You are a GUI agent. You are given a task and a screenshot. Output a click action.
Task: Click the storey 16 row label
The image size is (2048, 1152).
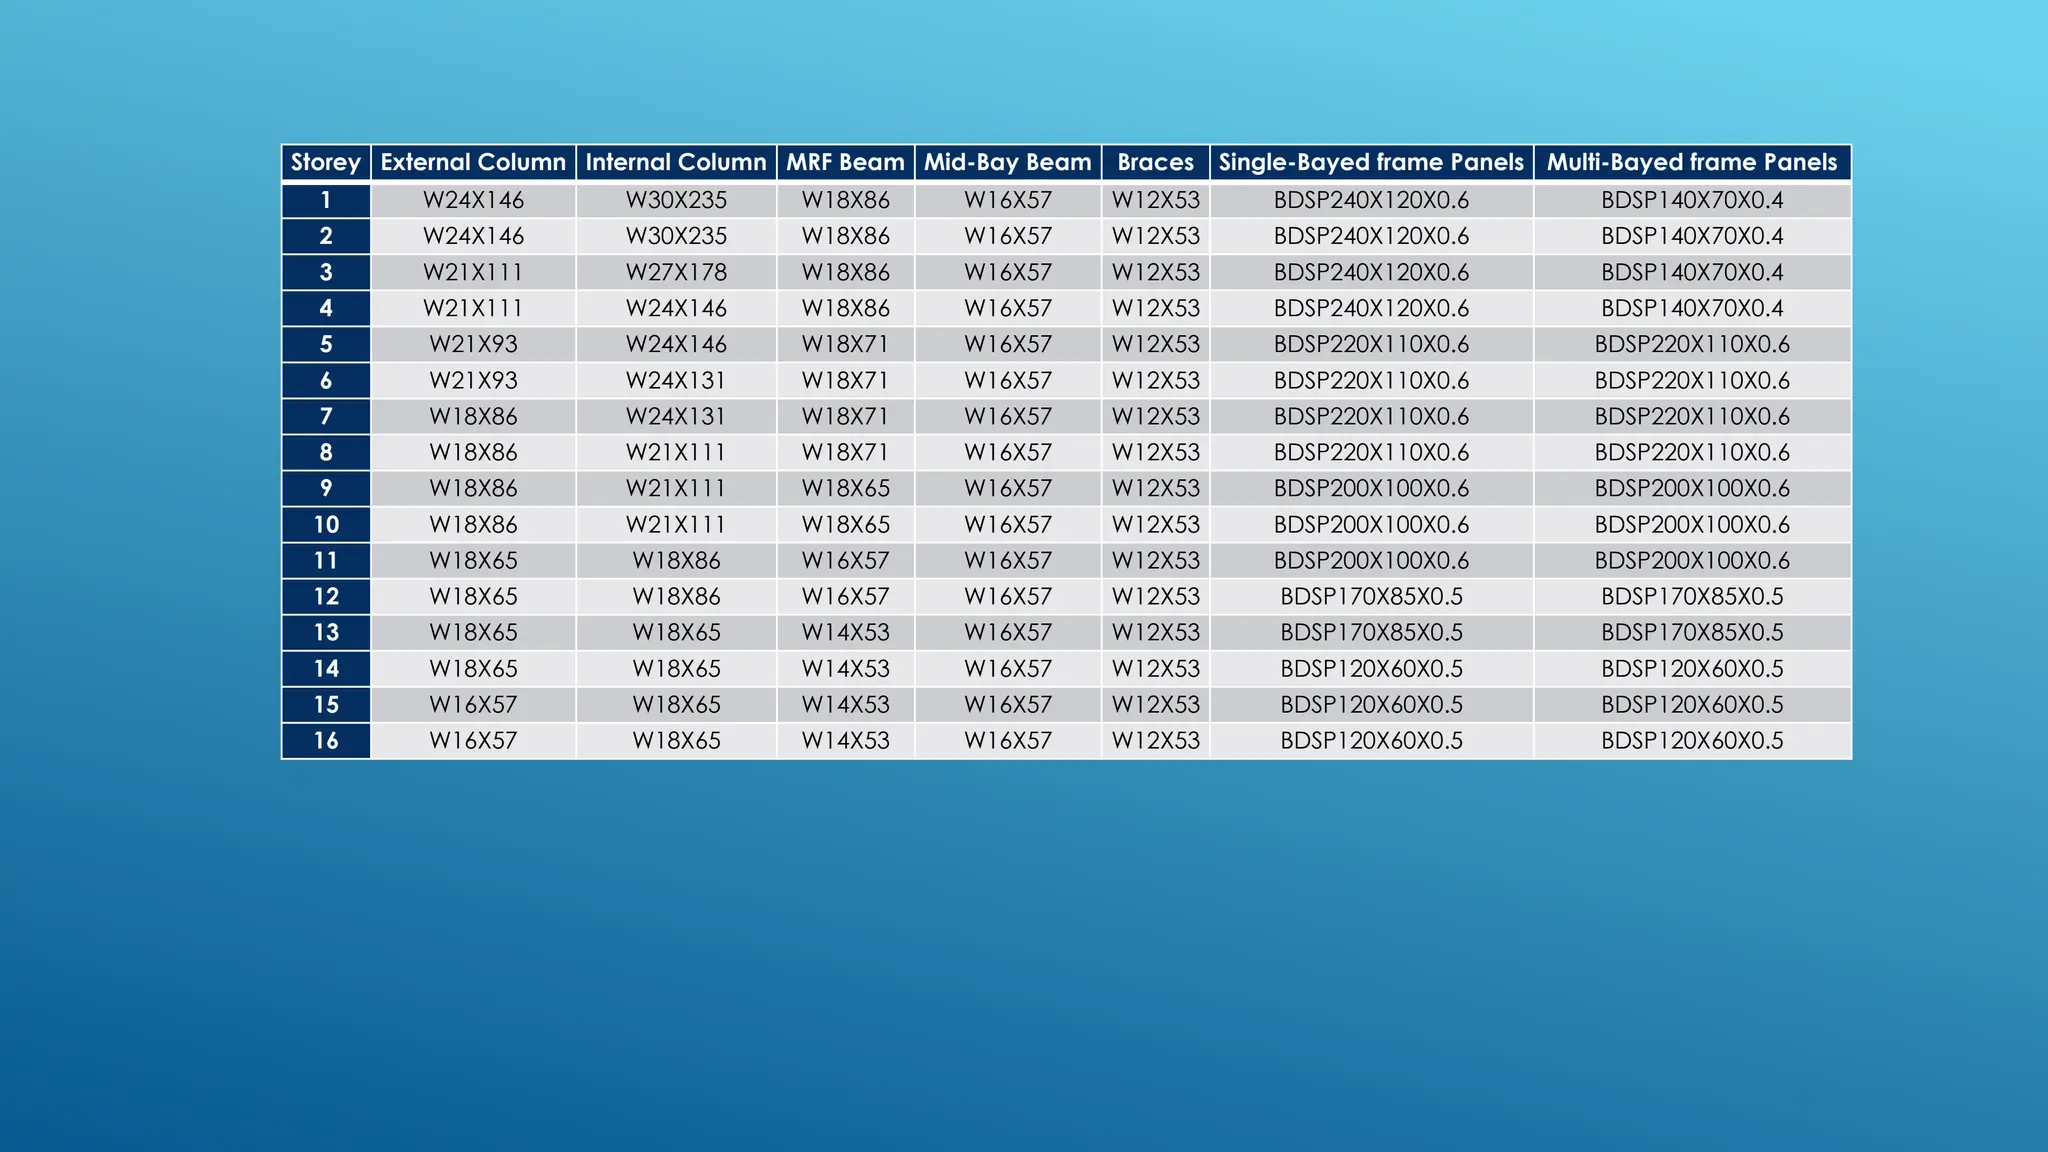pos(326,741)
